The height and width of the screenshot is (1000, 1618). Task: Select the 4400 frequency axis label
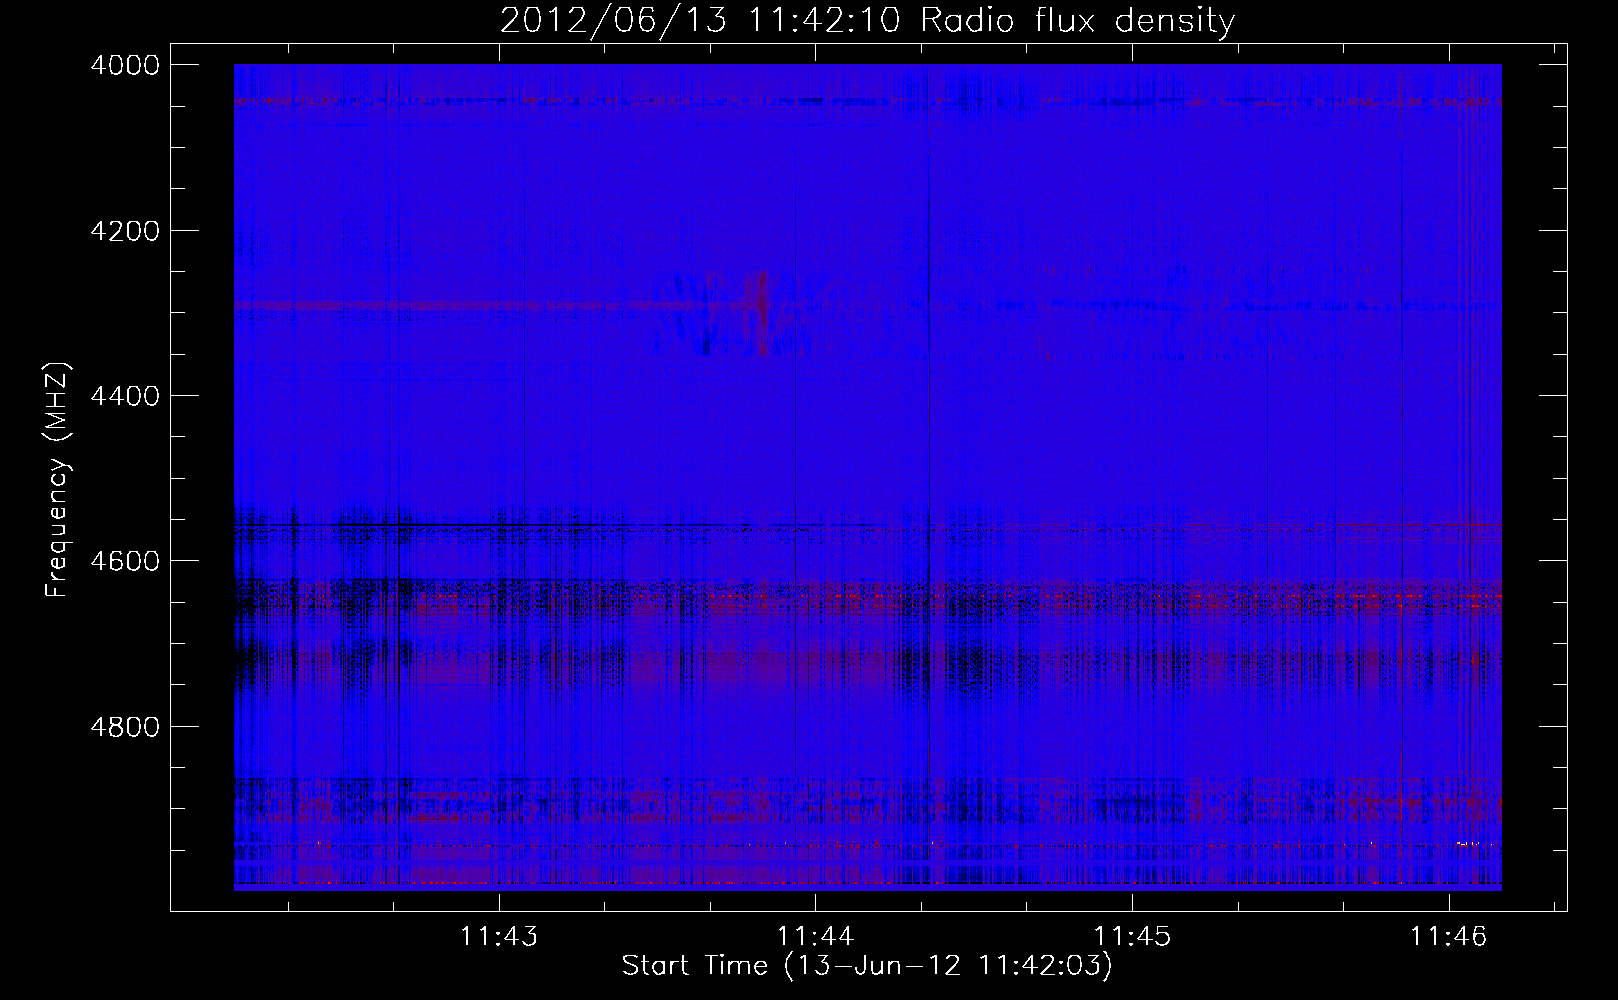click(x=124, y=396)
